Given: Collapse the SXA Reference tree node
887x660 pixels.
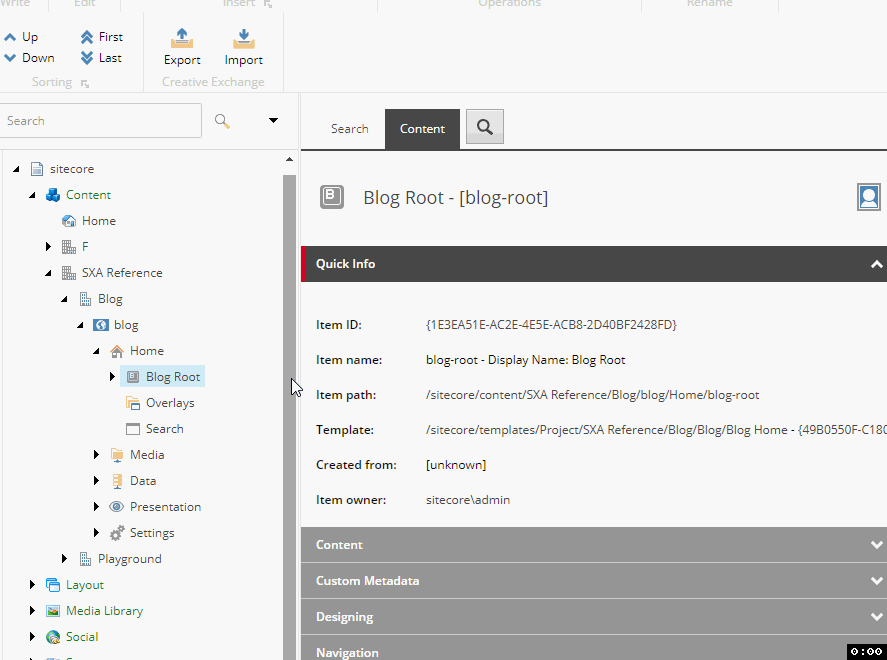Looking at the screenshot, I should [x=47, y=272].
